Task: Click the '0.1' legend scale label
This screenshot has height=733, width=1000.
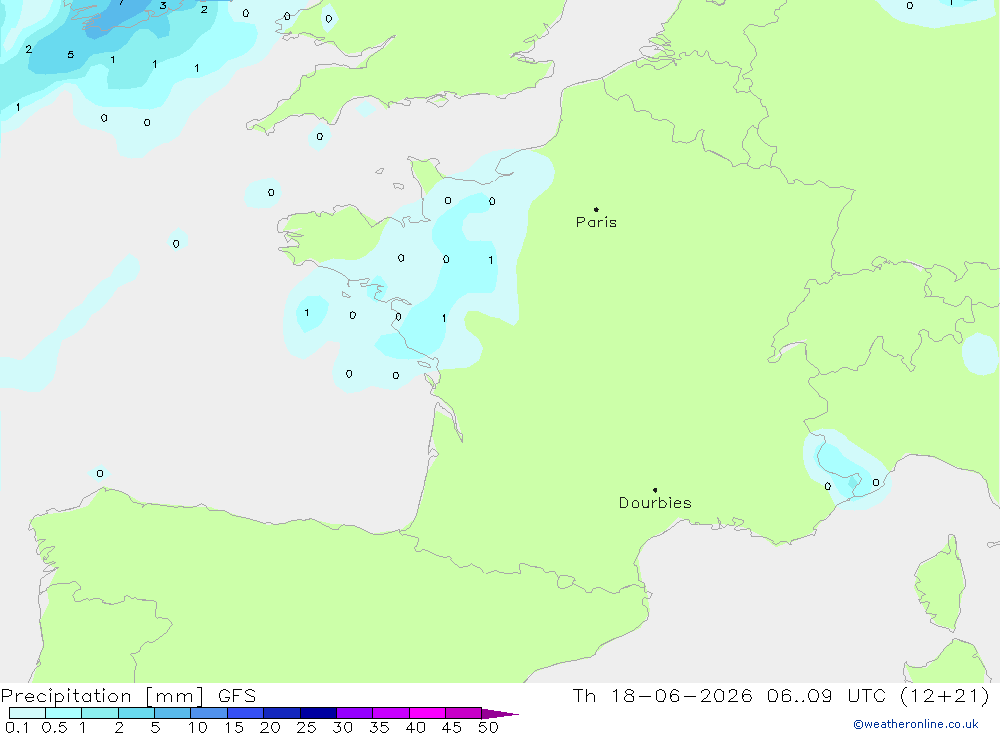Action: [17, 727]
